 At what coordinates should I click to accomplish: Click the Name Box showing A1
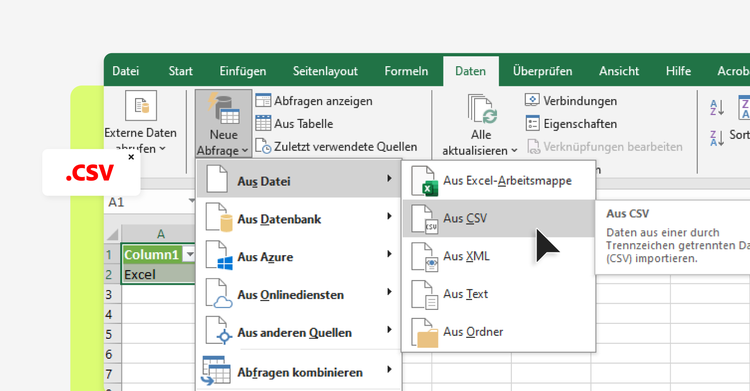(149, 202)
